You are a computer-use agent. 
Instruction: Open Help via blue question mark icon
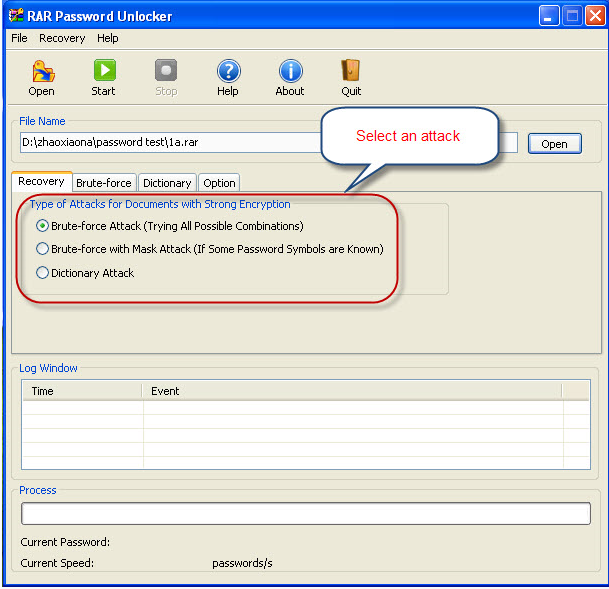[228, 71]
